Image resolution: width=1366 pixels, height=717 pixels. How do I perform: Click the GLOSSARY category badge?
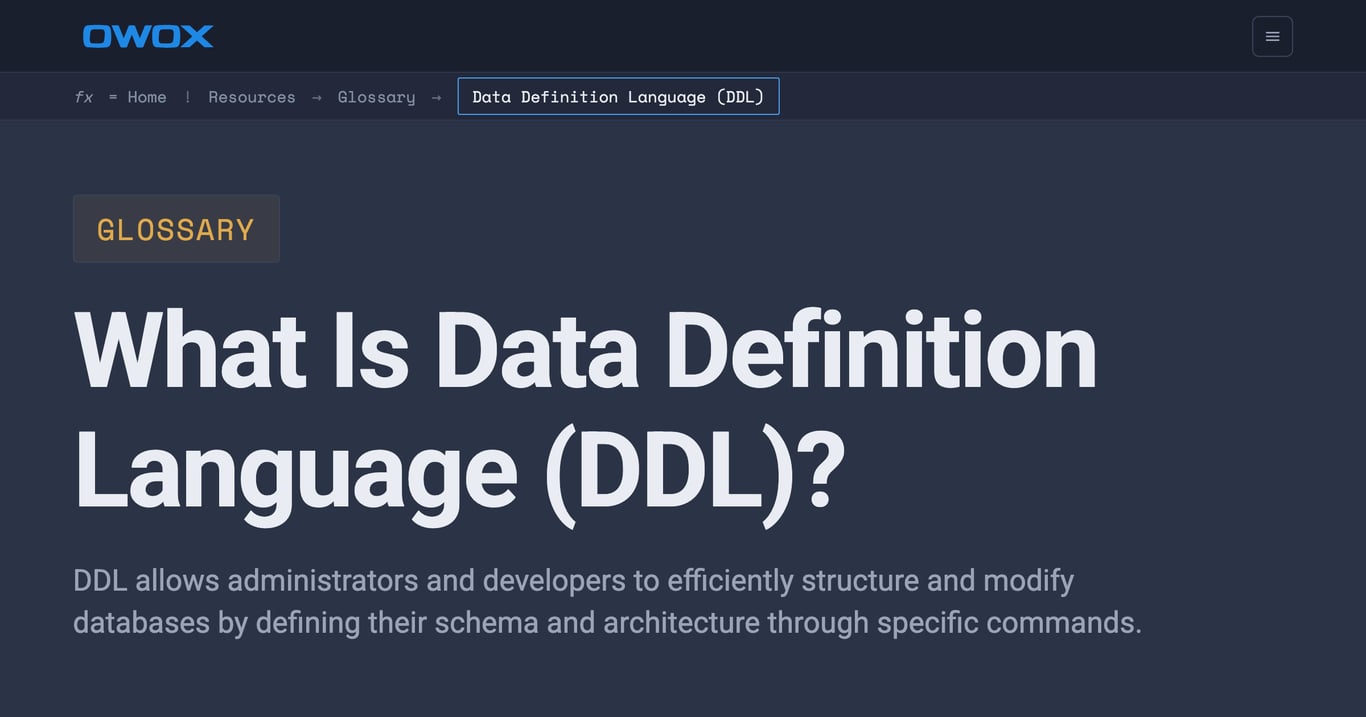click(176, 229)
